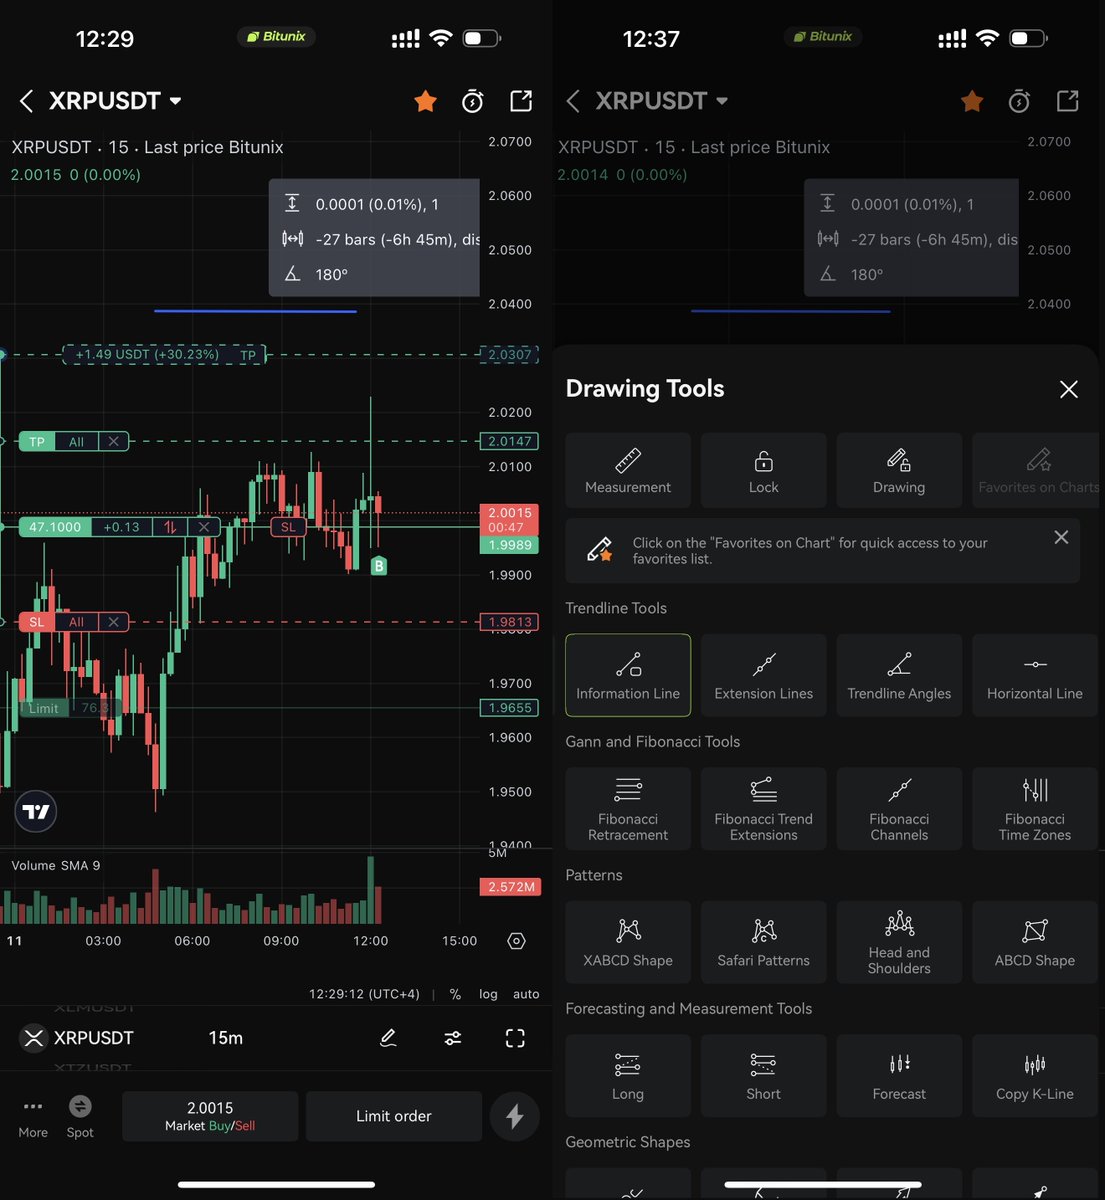Select the Copy K-Line tool

pyautogui.click(x=1035, y=1076)
